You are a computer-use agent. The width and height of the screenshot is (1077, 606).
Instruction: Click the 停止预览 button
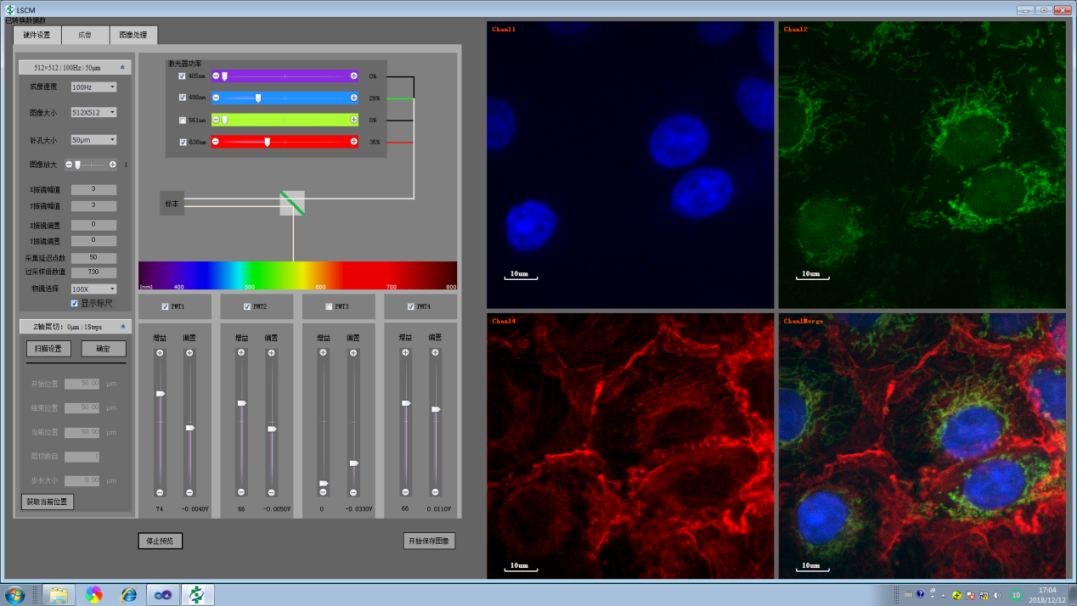point(160,541)
